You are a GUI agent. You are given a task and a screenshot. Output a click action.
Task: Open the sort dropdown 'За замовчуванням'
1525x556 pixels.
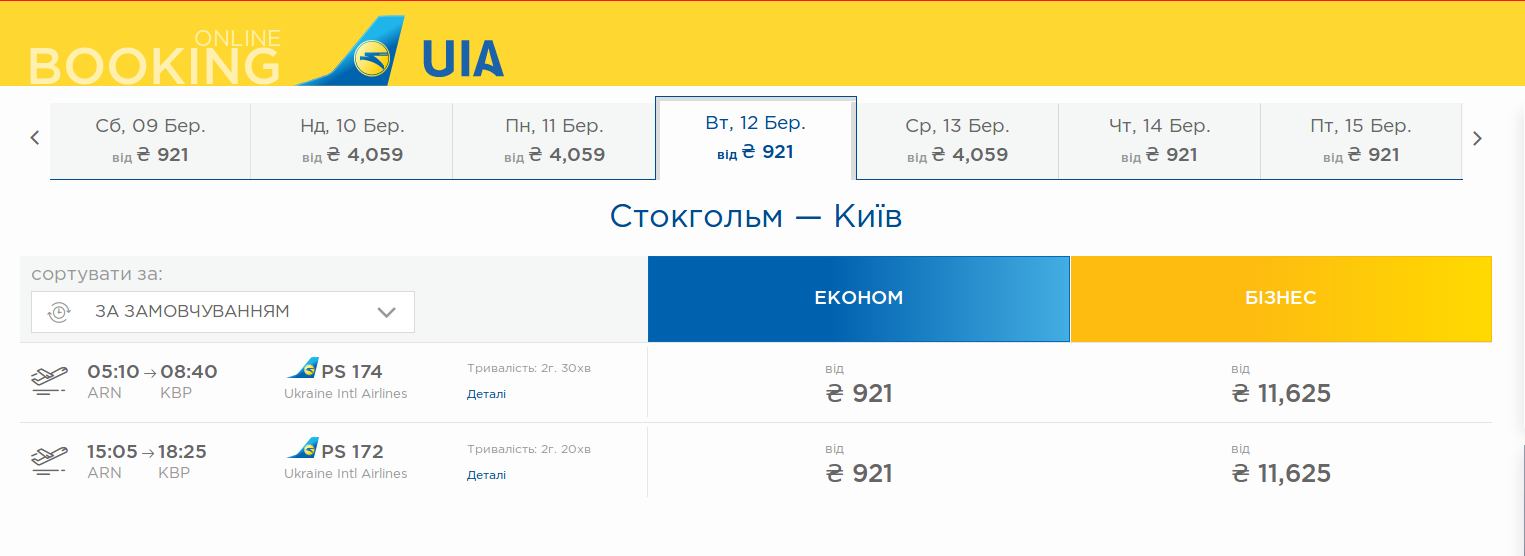[x=223, y=312]
